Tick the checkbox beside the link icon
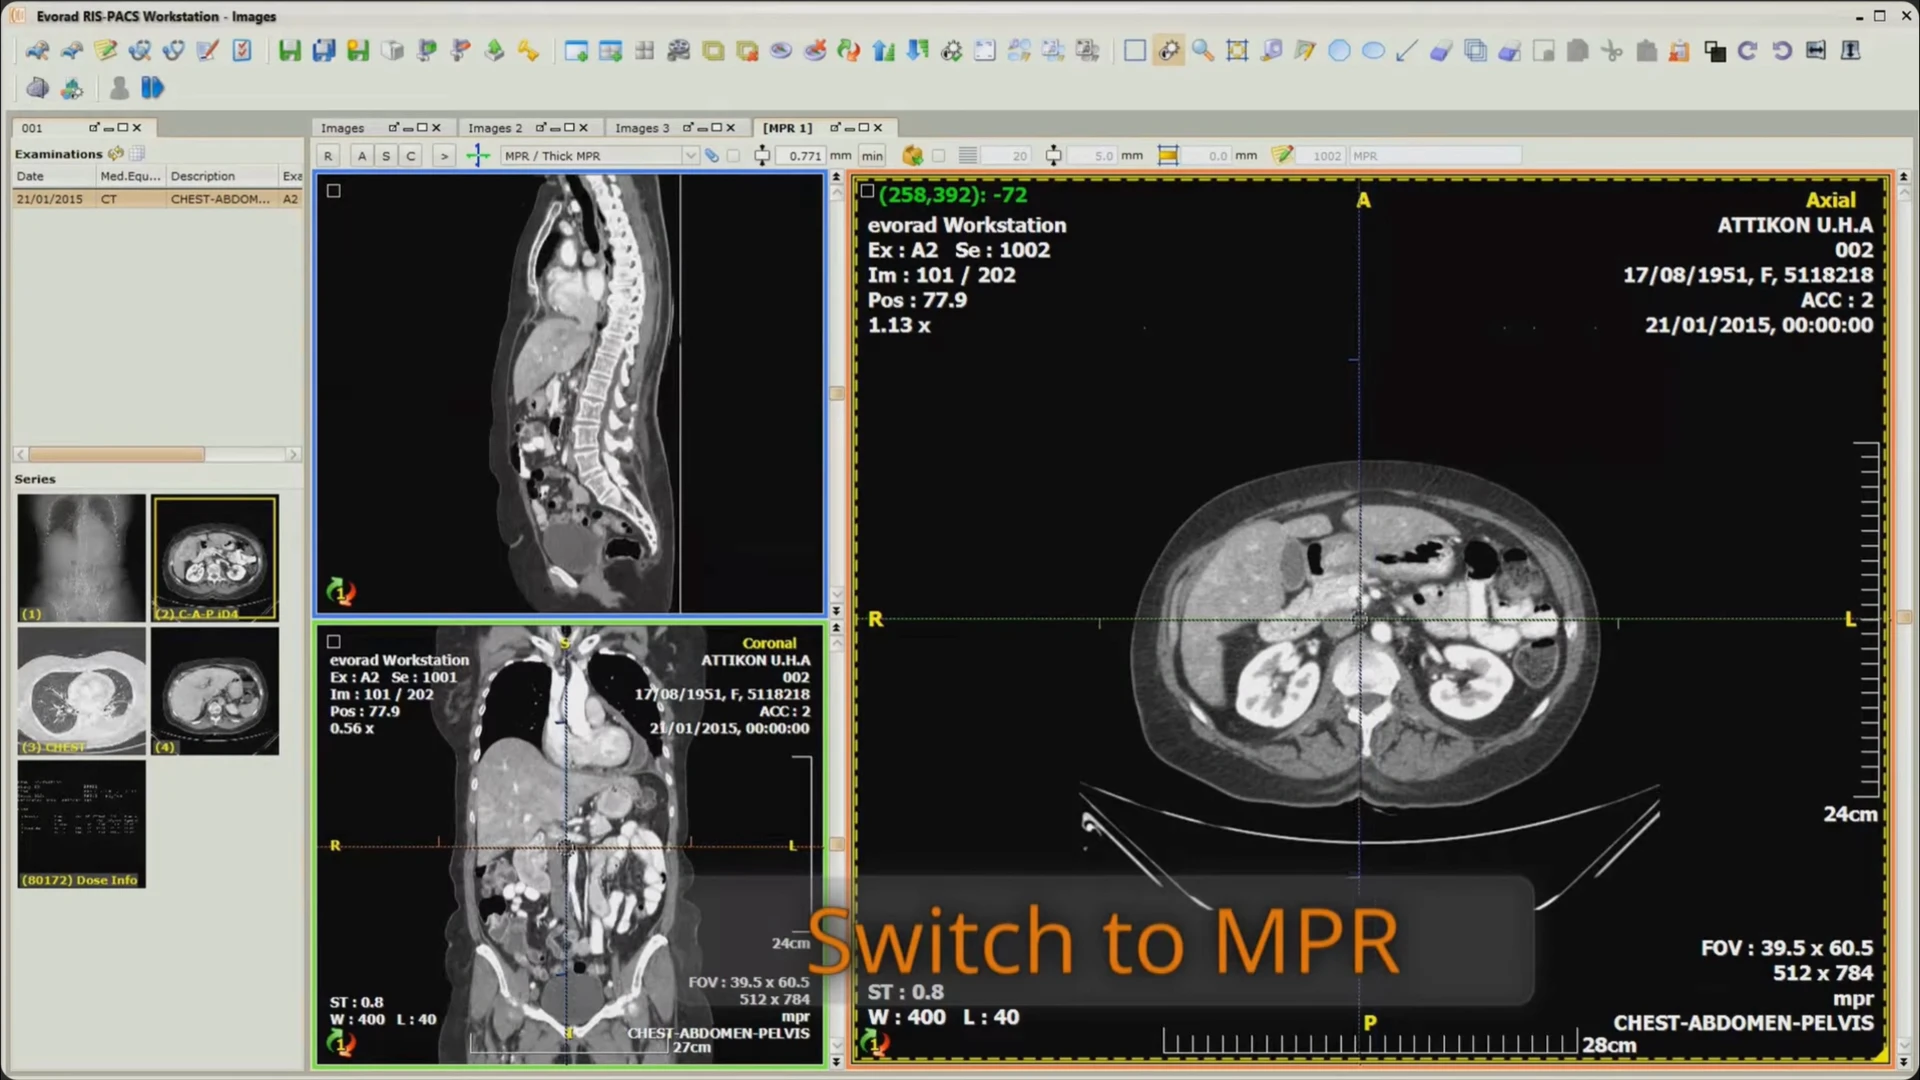 pyautogui.click(x=733, y=156)
